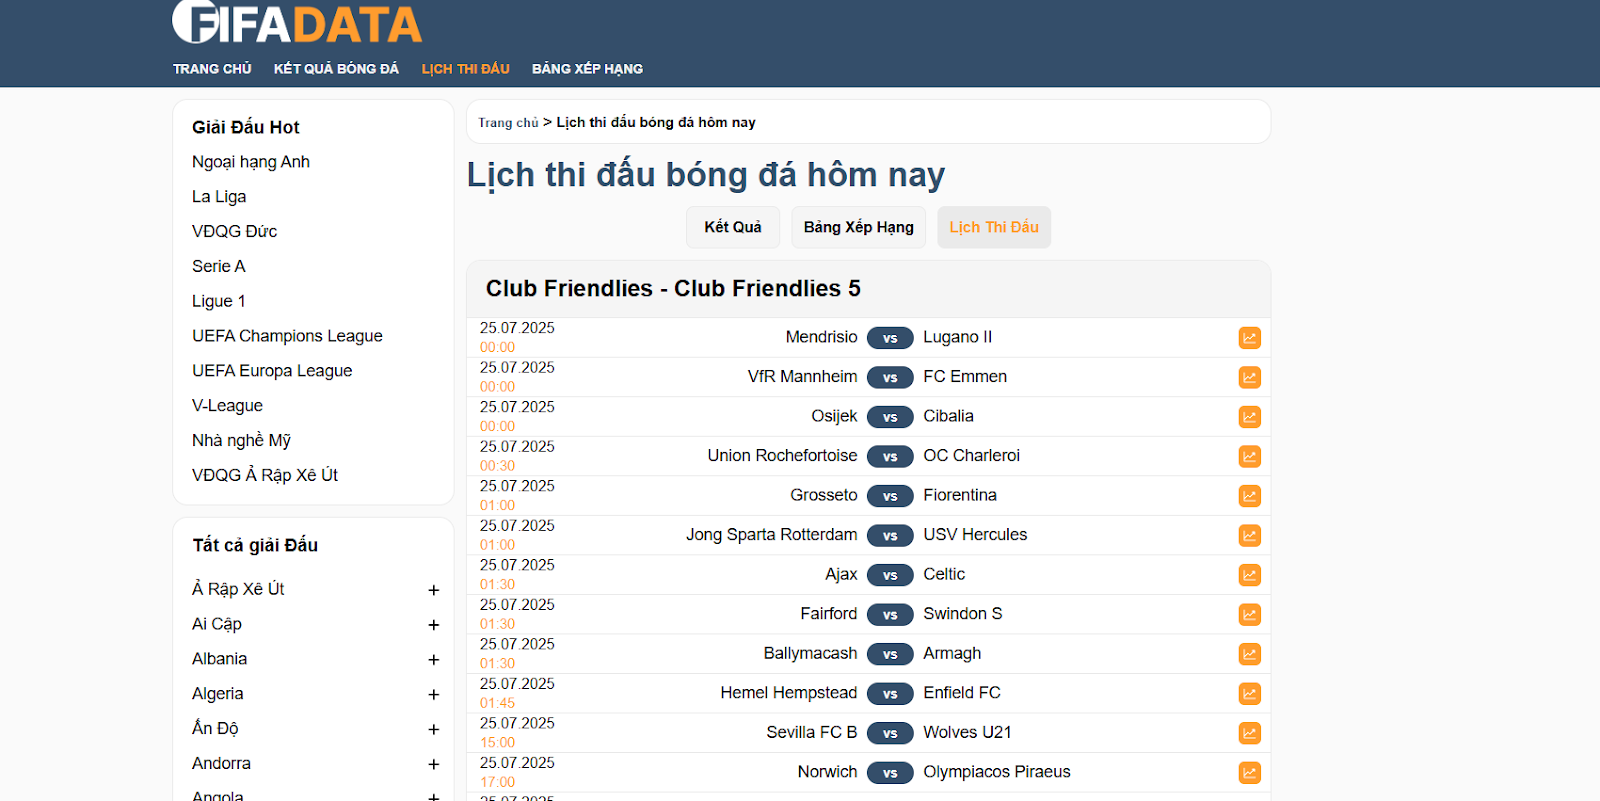Open stats icon for Osijek vs Cibalia

tap(1249, 417)
